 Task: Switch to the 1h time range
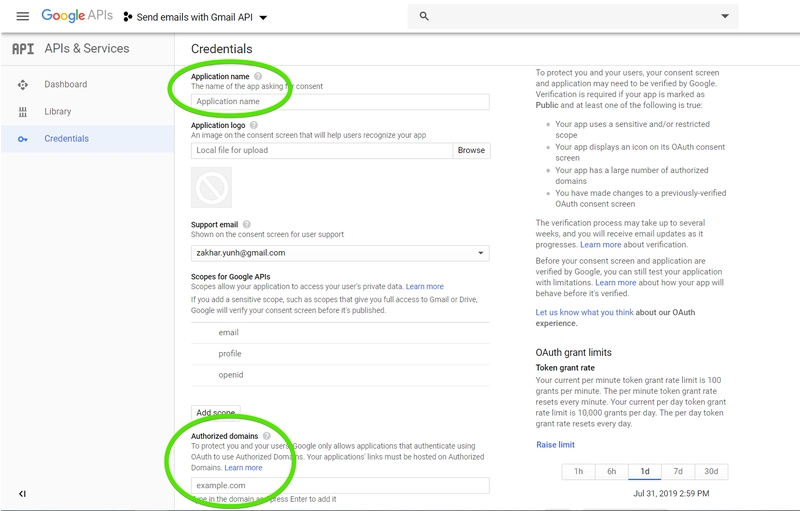pos(578,471)
